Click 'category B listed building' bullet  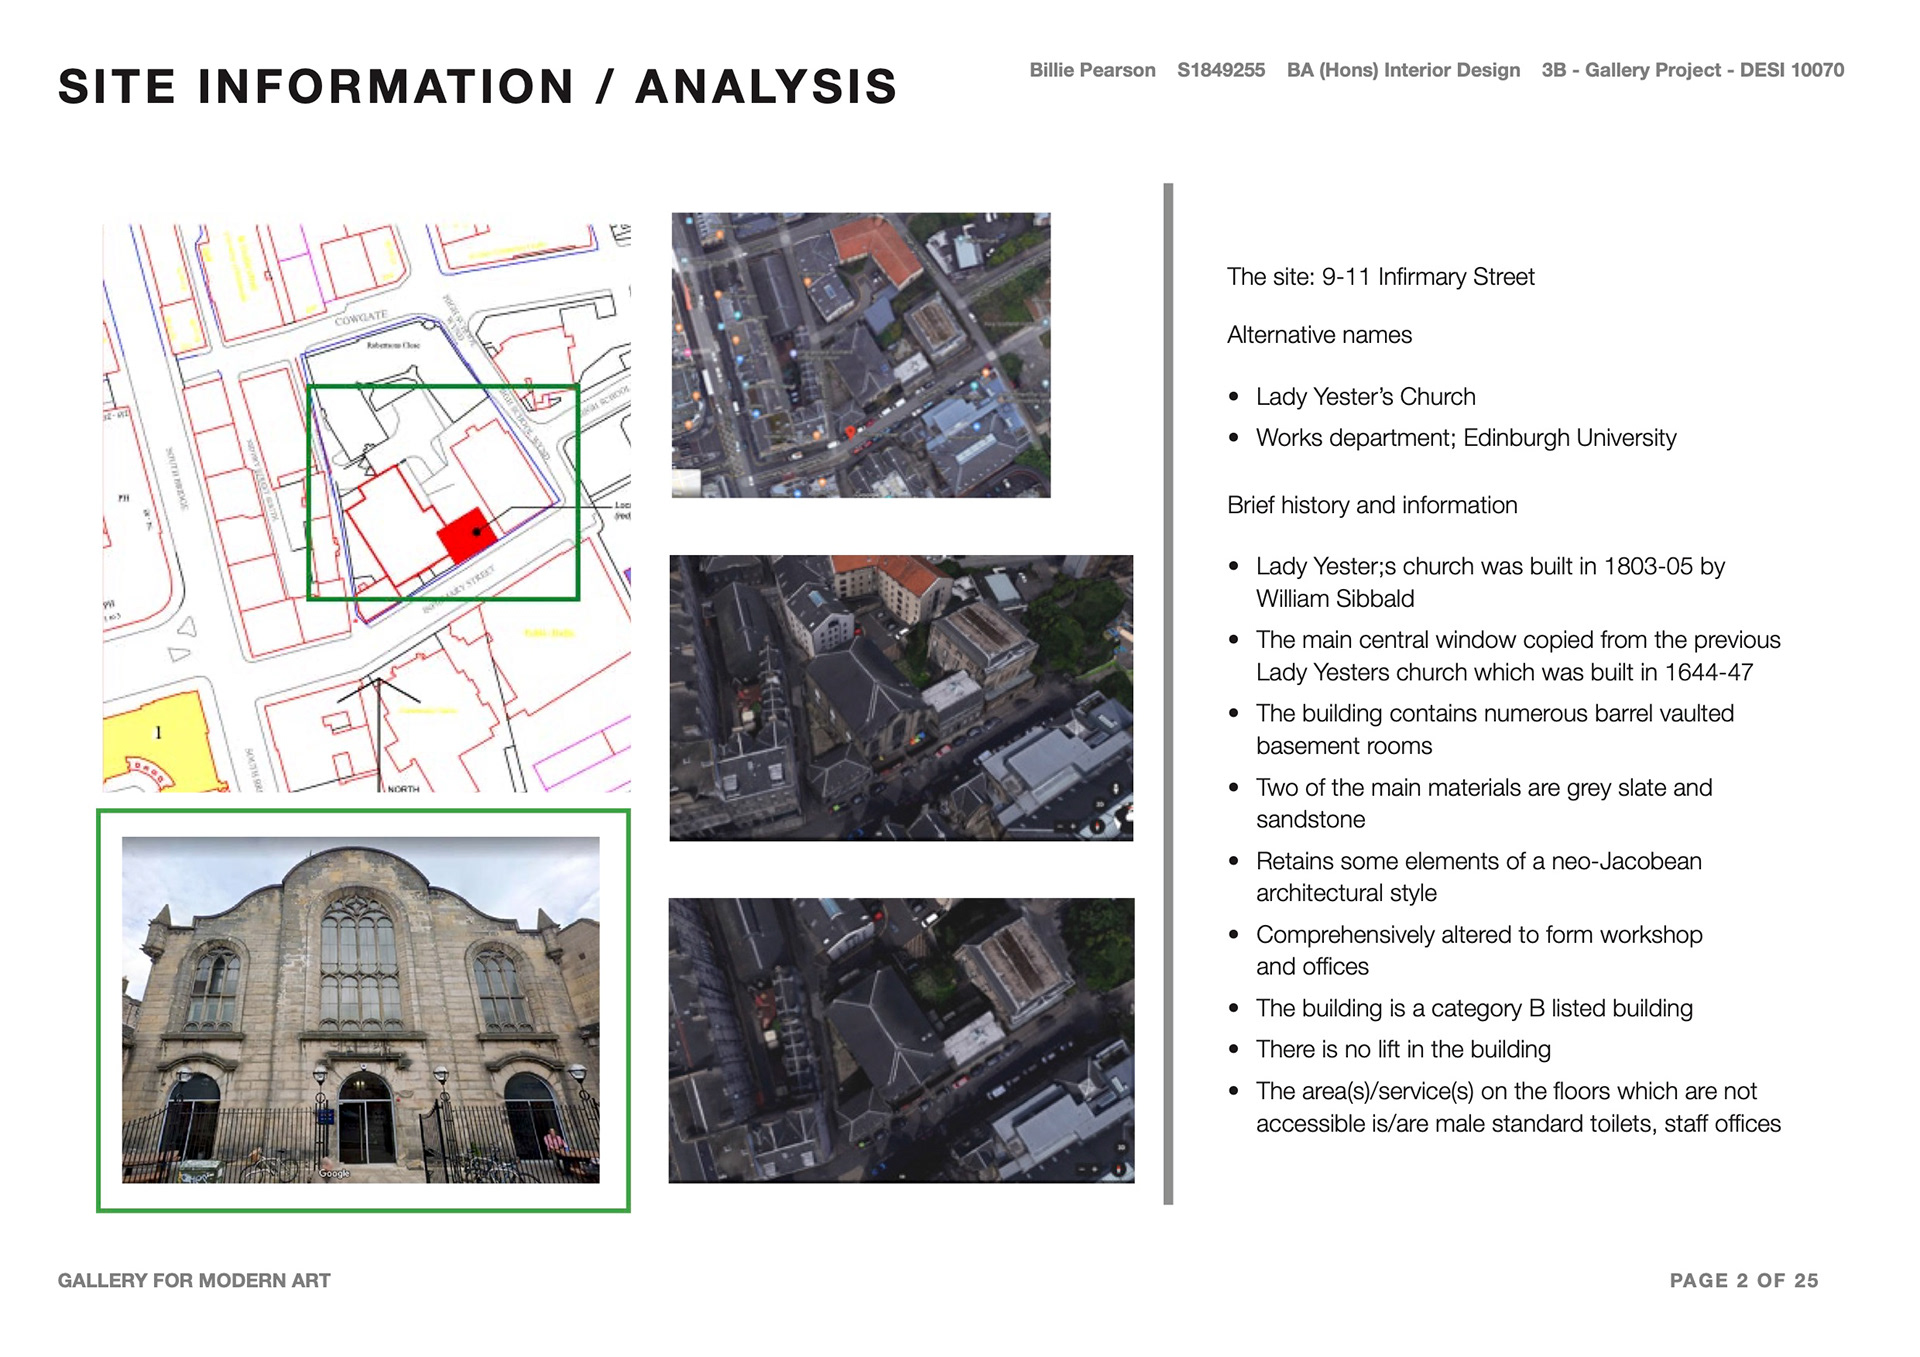(1473, 1008)
